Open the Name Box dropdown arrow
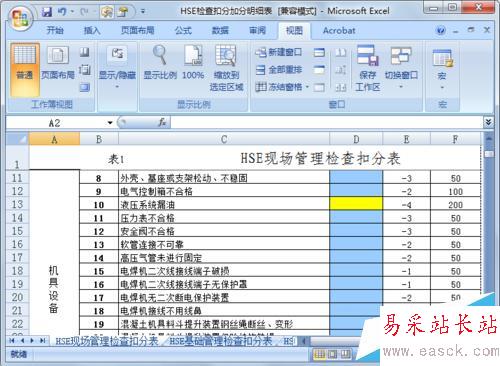Screen dimensions: 500x366 click(110, 123)
